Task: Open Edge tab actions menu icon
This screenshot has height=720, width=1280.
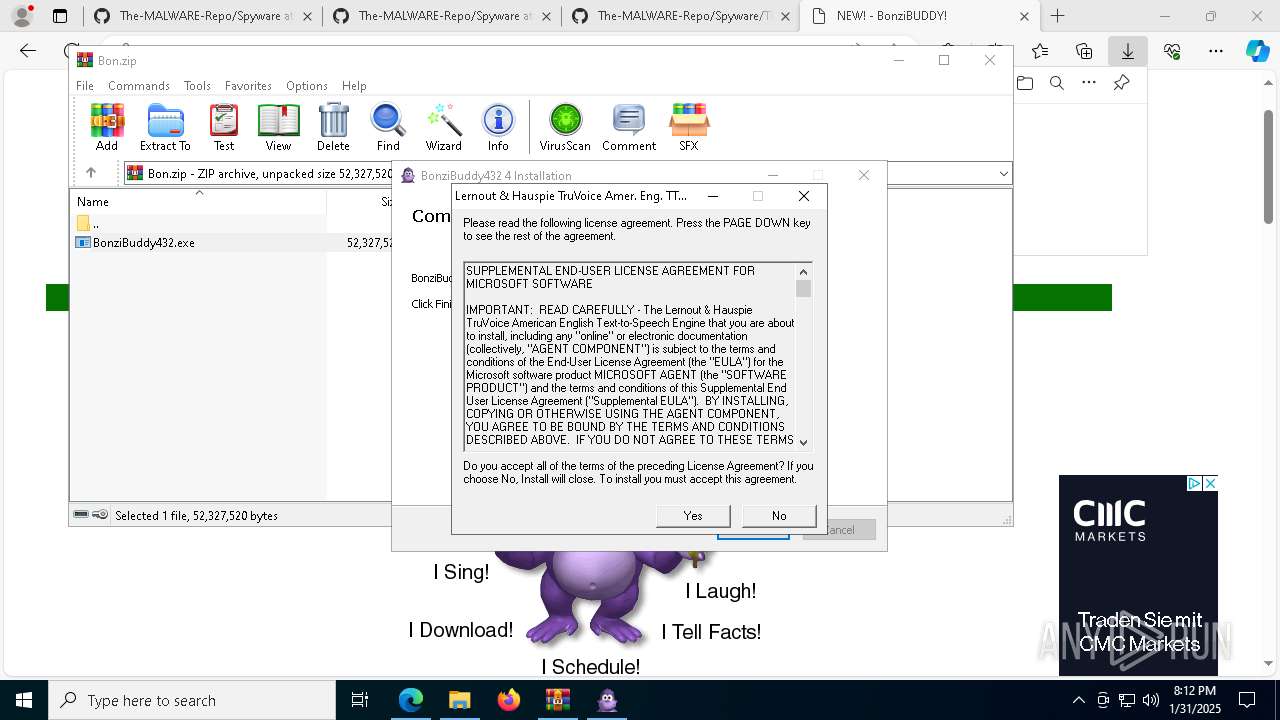Action: [60, 16]
